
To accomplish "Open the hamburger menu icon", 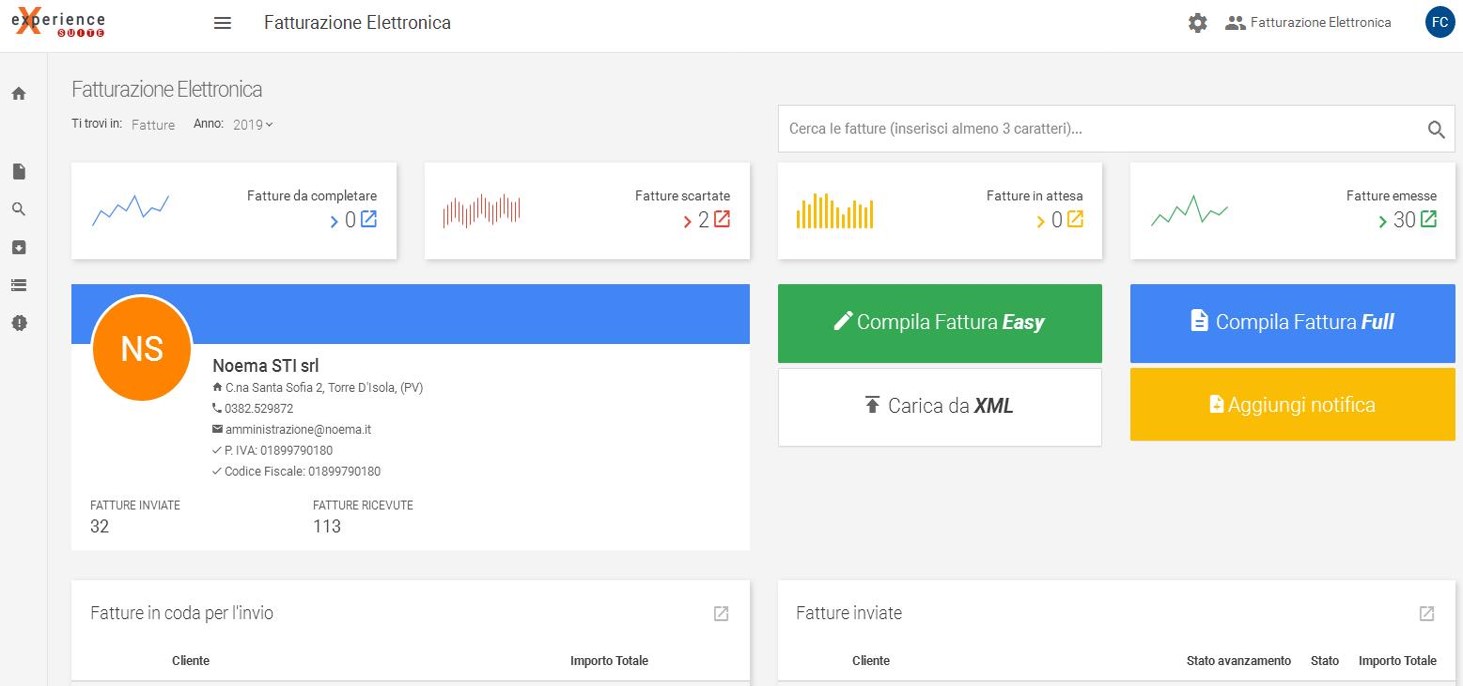I will pos(223,23).
